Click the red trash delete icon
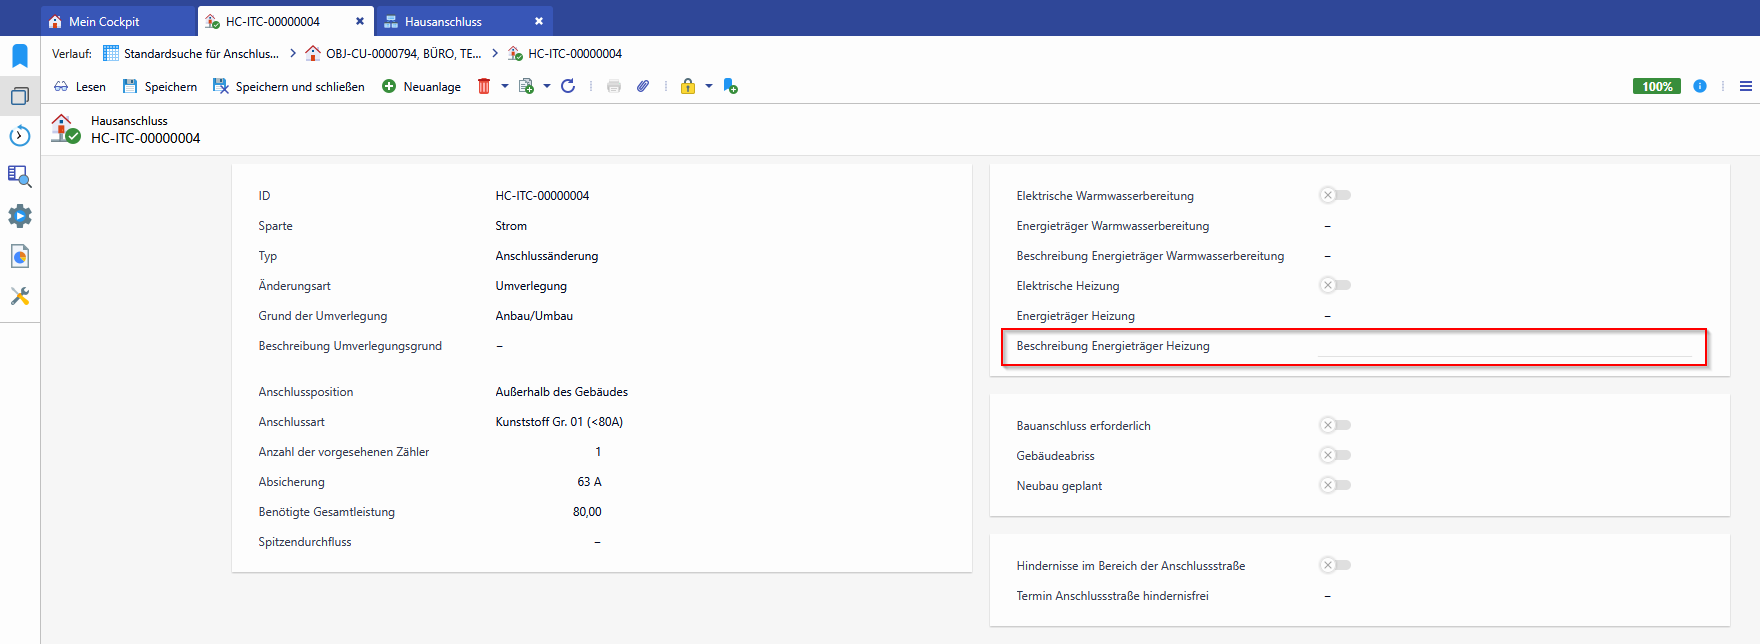 coord(484,86)
